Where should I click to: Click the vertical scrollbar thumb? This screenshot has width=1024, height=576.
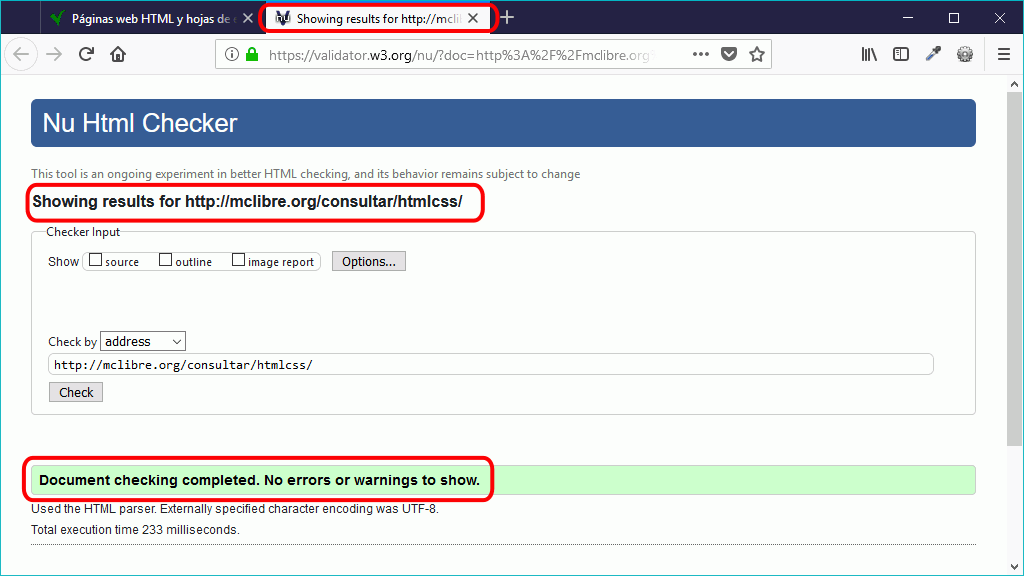1014,269
